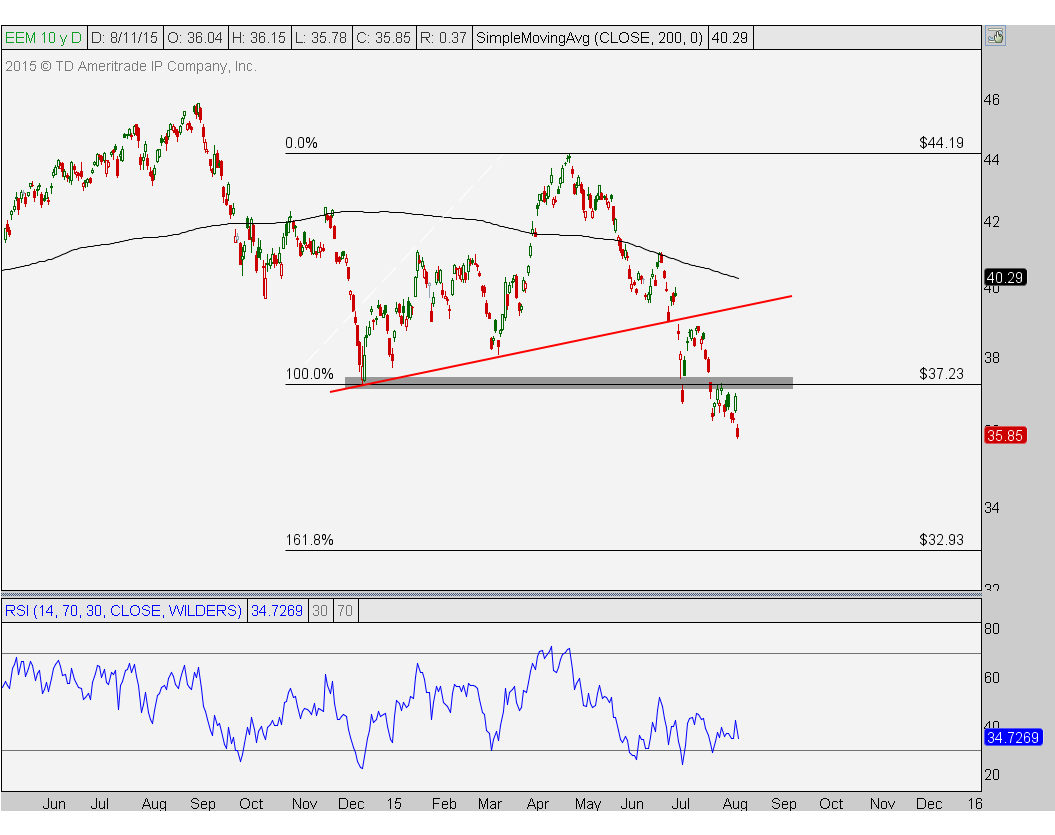The height and width of the screenshot is (835, 1055).
Task: Click the blue 34.7269 RSI axis bubble
Action: pos(1013,737)
